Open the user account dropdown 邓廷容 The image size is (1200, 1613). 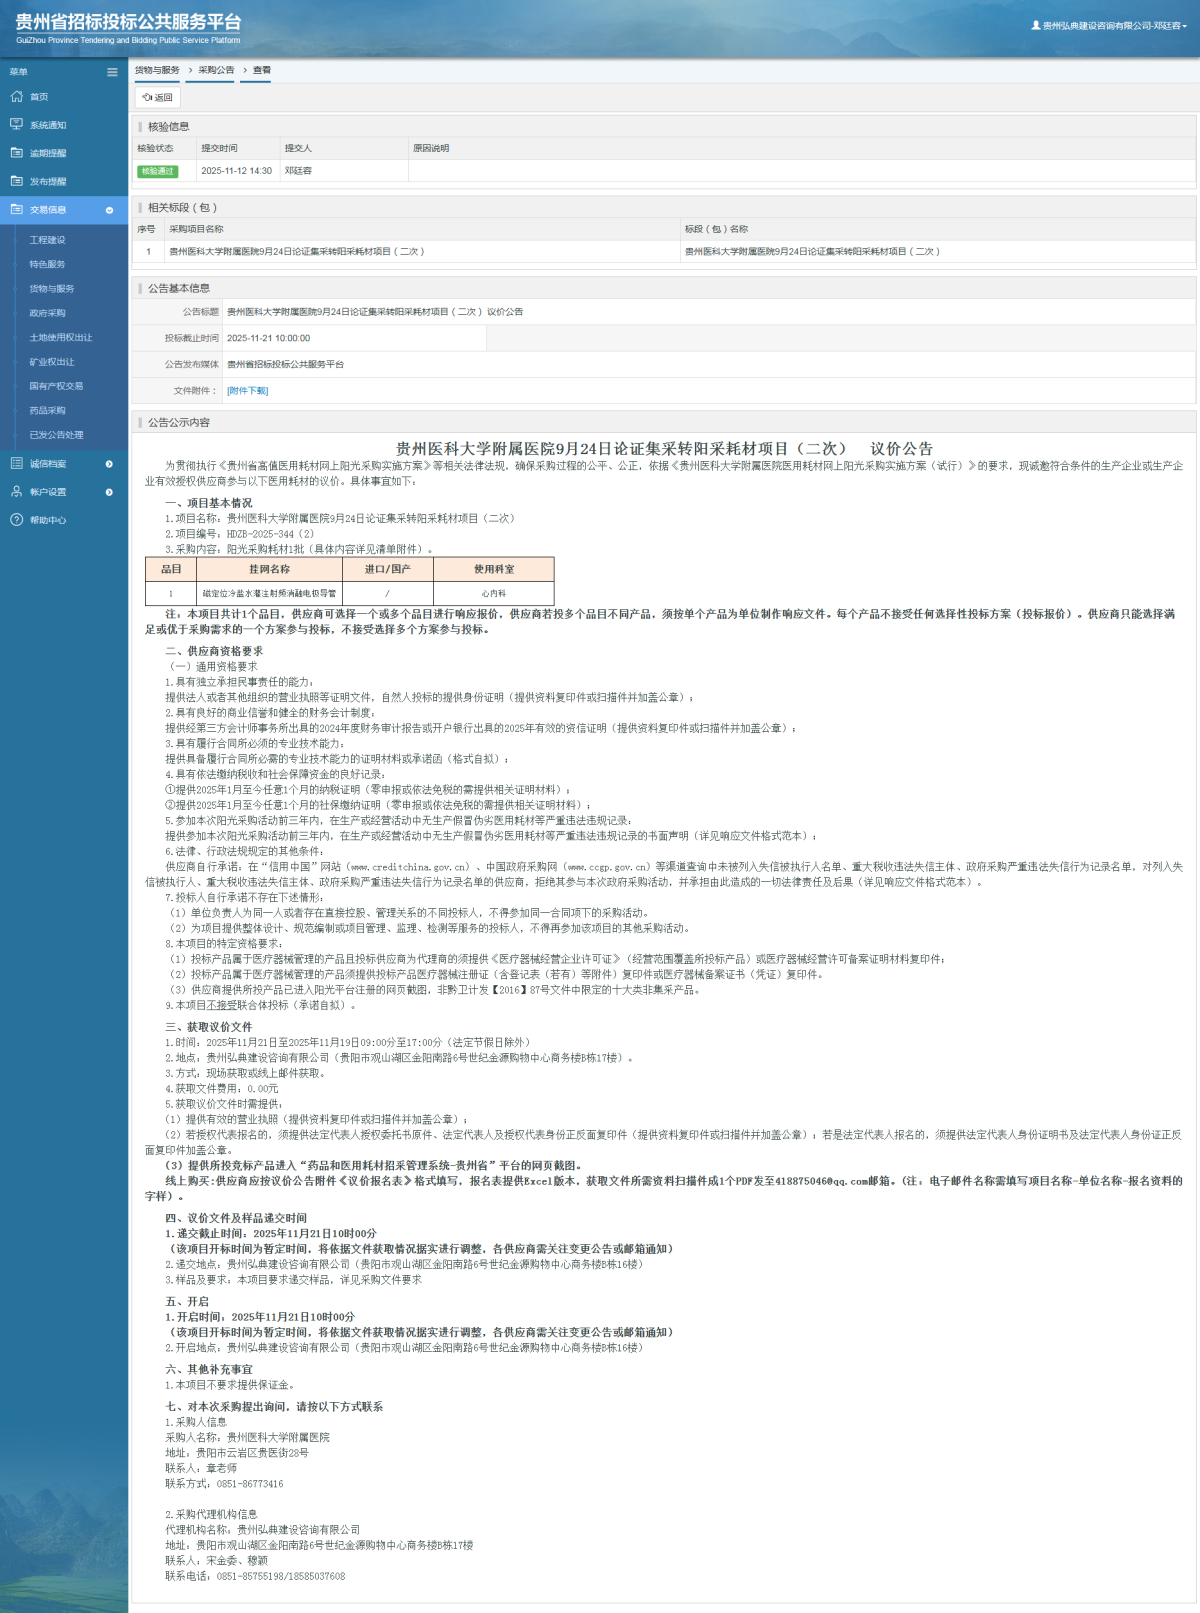[1110, 26]
